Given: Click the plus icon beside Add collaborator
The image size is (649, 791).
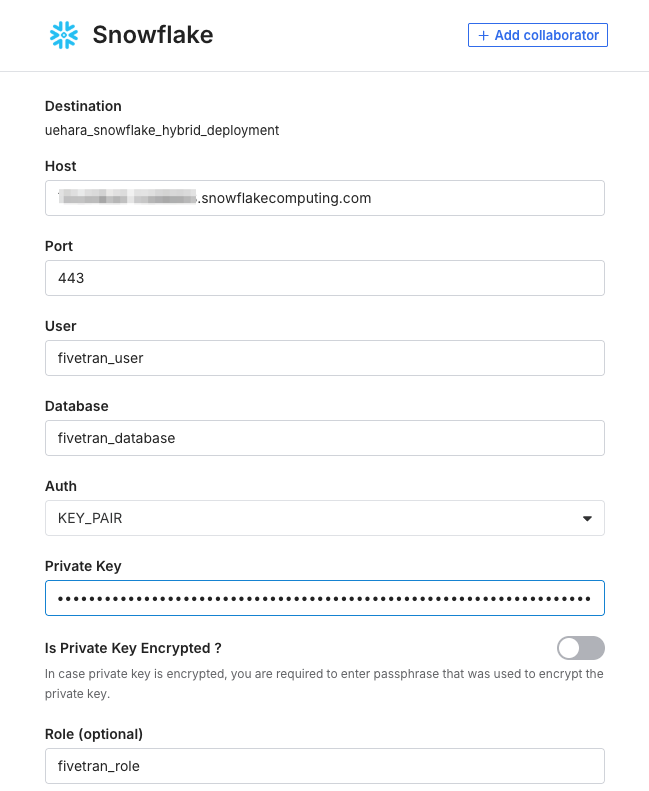Looking at the screenshot, I should click(x=484, y=36).
